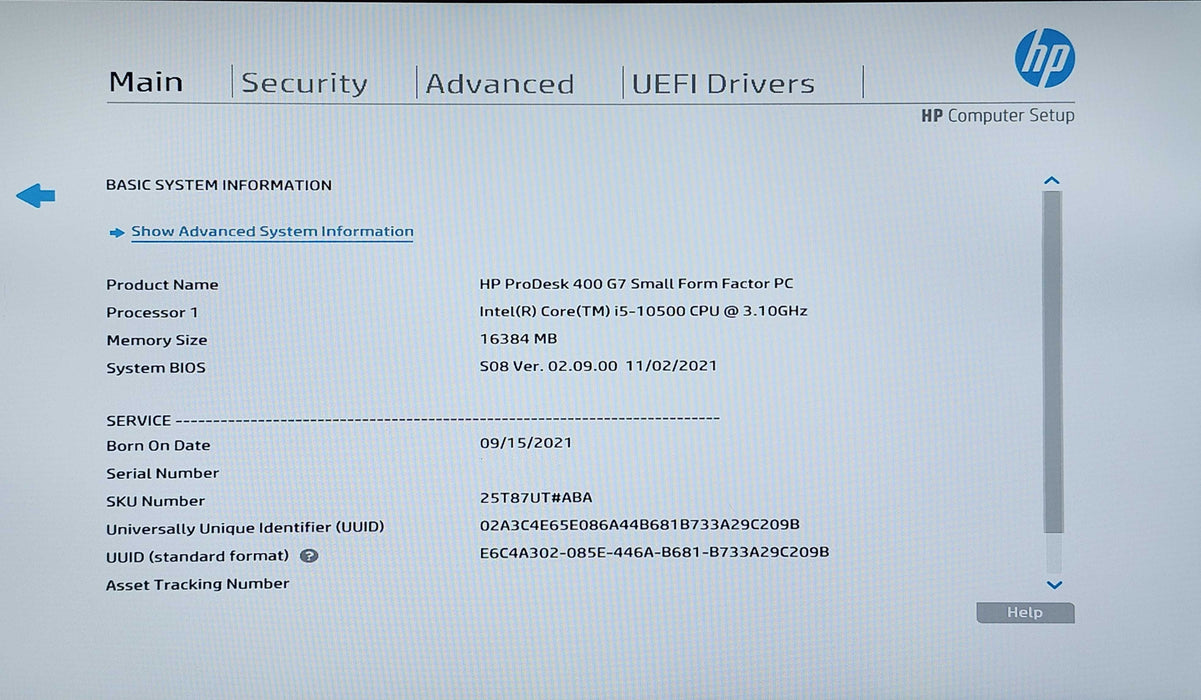The width and height of the screenshot is (1201, 700).
Task: Select the E6C4A302-085E standard UUID value
Action: (654, 552)
